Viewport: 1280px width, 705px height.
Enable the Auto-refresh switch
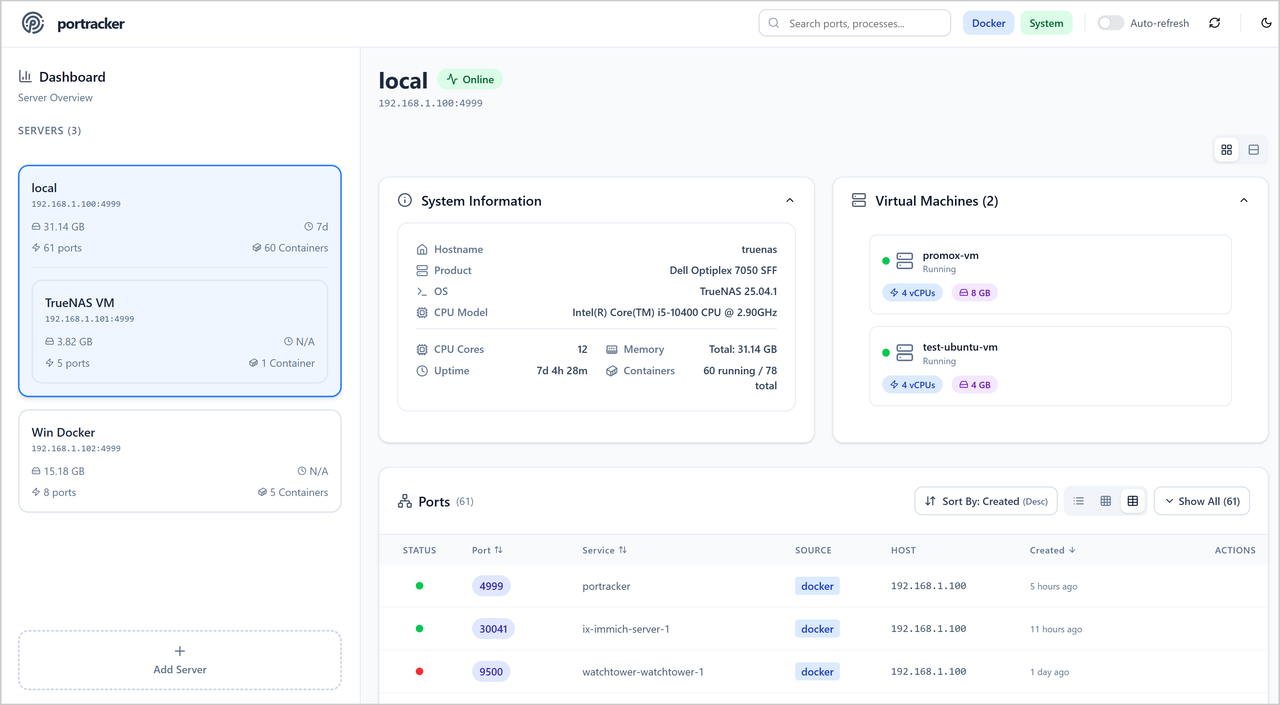[1110, 23]
